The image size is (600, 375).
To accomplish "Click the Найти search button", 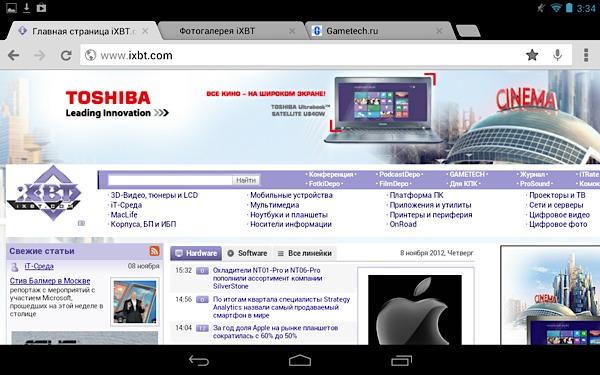I will click(x=246, y=180).
